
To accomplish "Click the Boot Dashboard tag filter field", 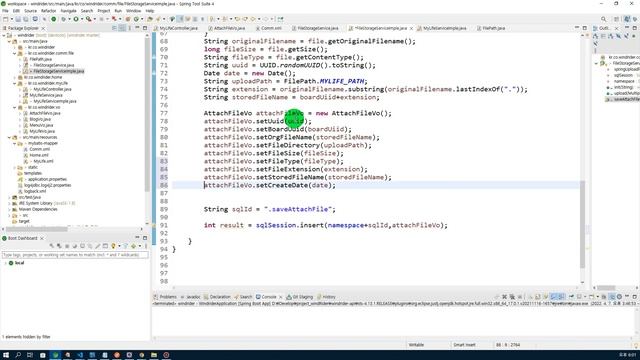I will pos(75,255).
